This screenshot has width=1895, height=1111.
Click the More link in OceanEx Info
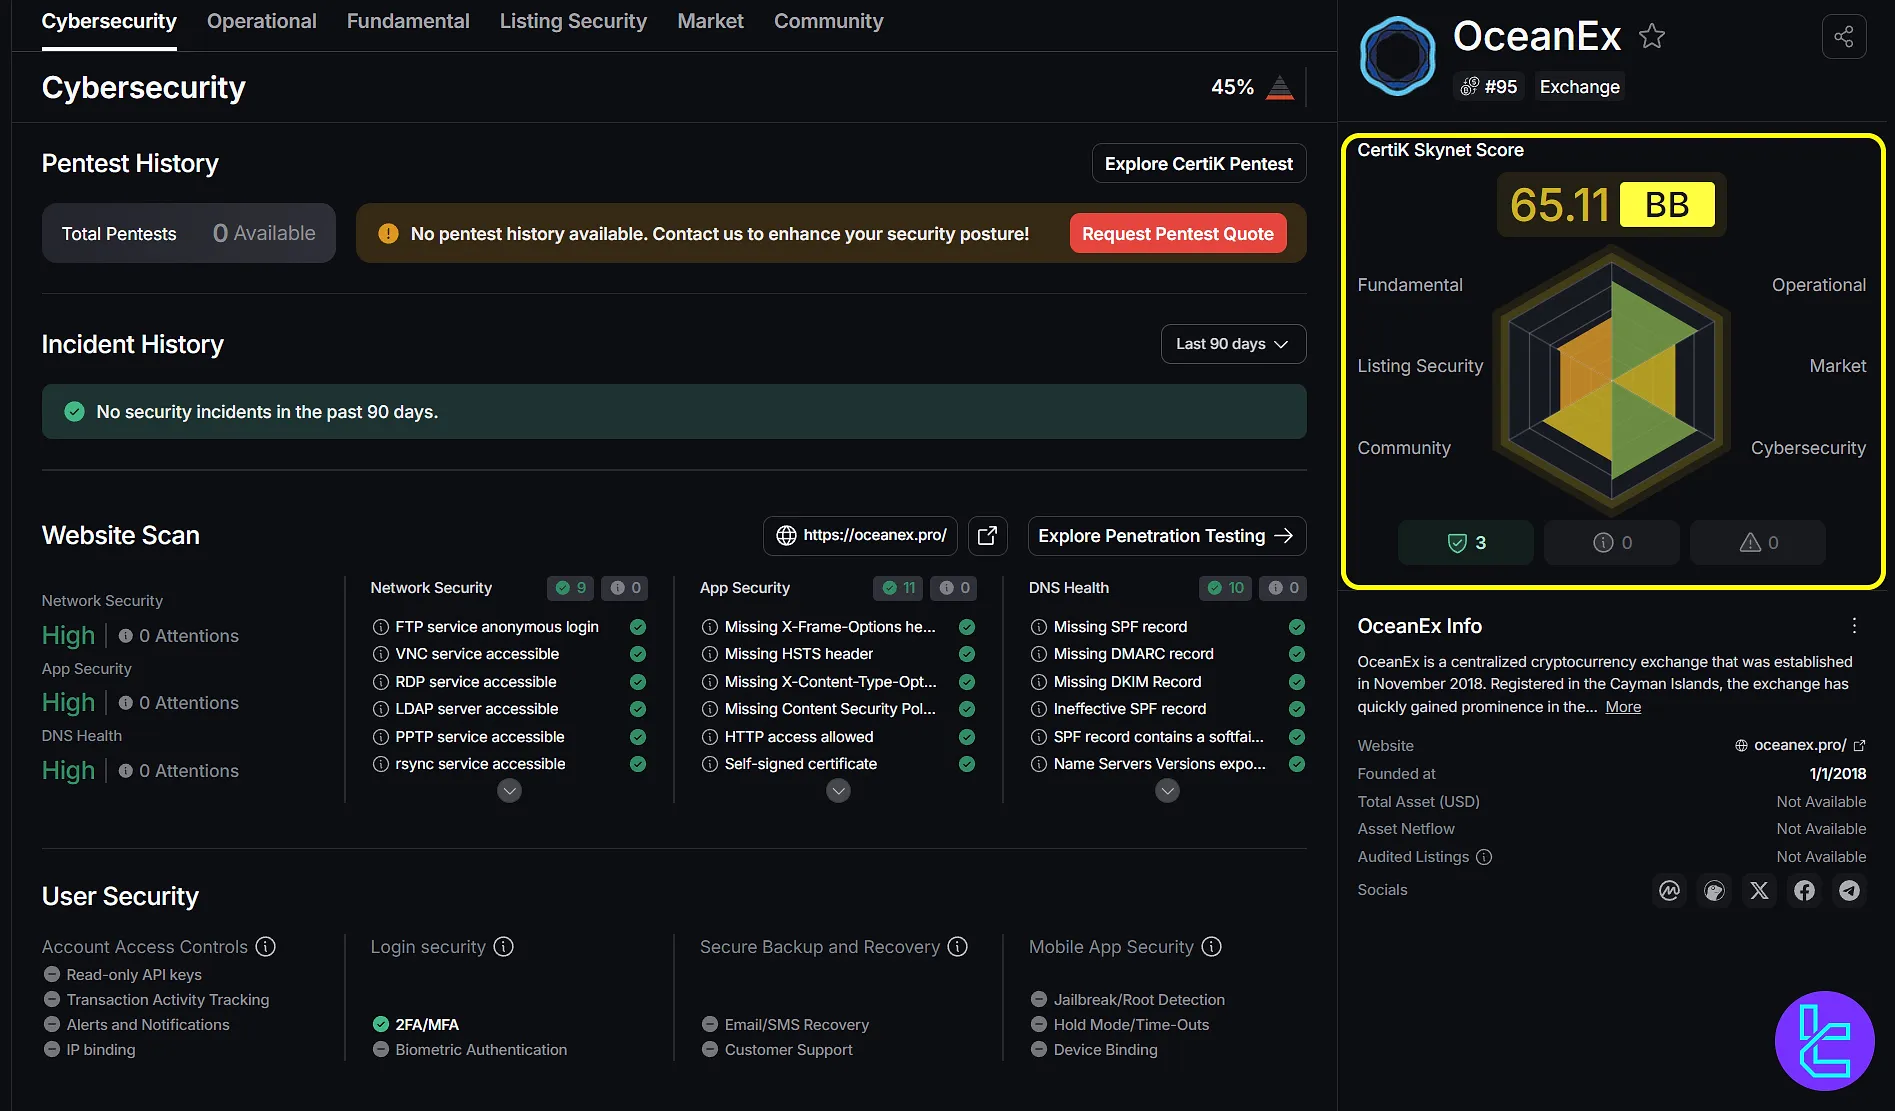[1623, 707]
